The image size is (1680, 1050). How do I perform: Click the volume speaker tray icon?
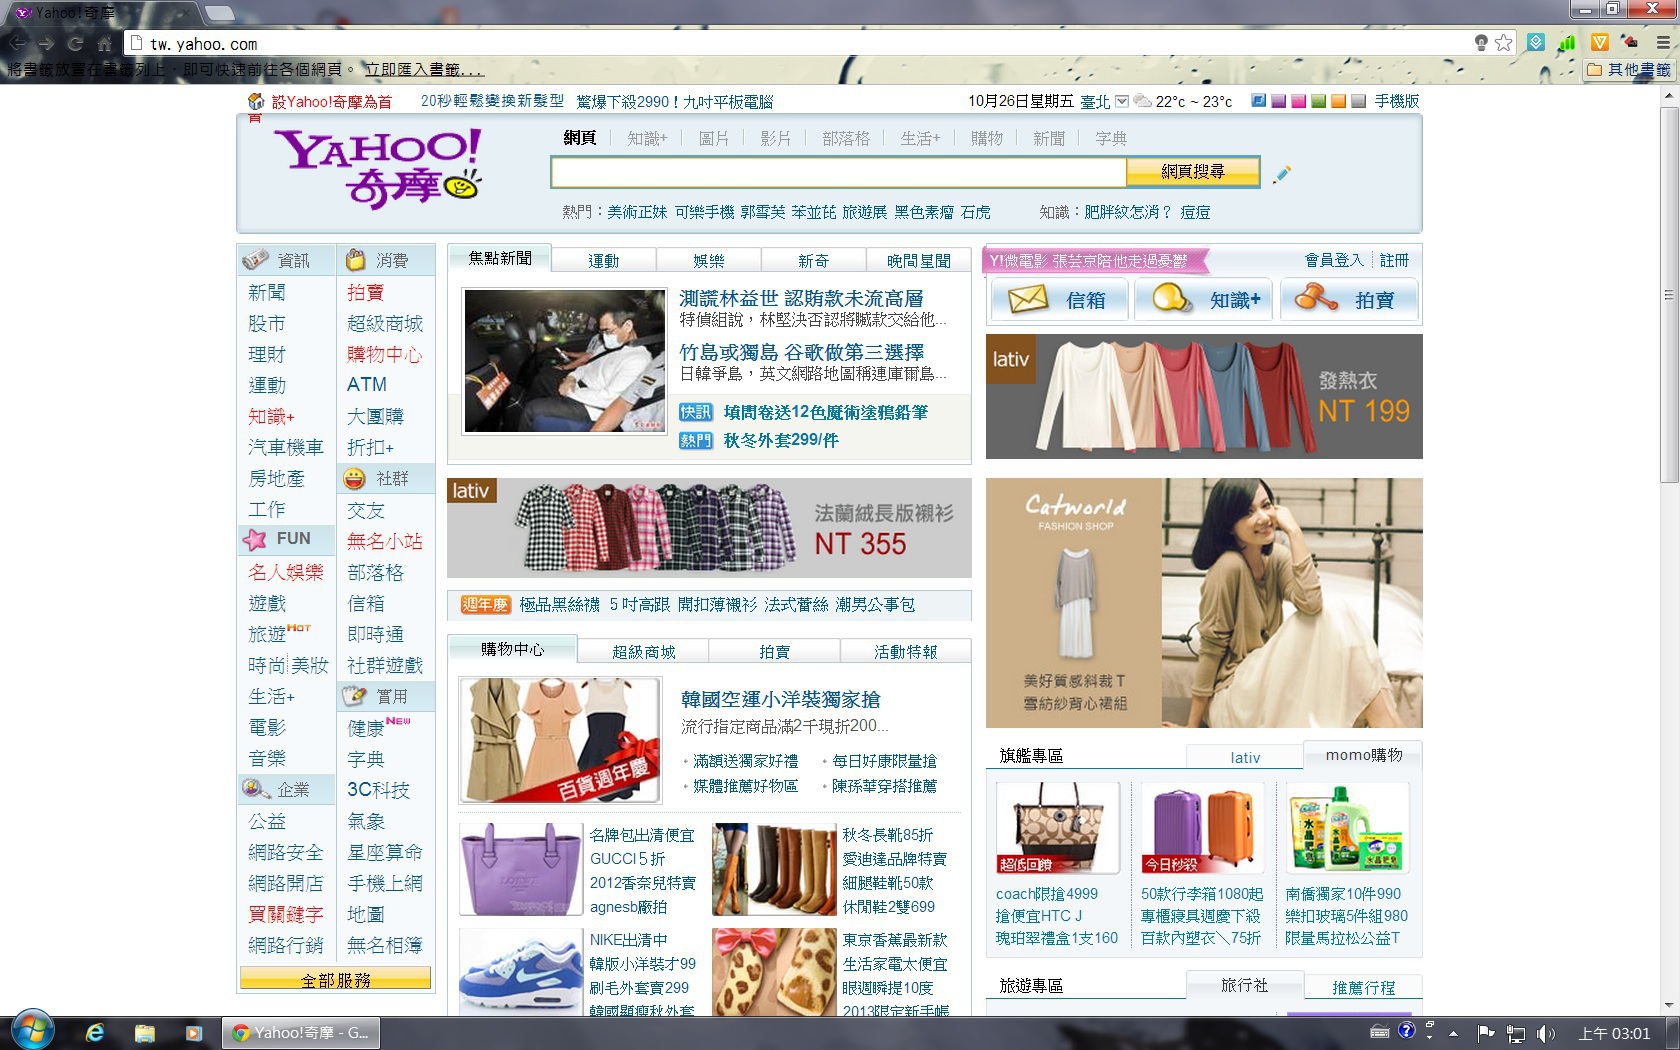[x=1546, y=1034]
